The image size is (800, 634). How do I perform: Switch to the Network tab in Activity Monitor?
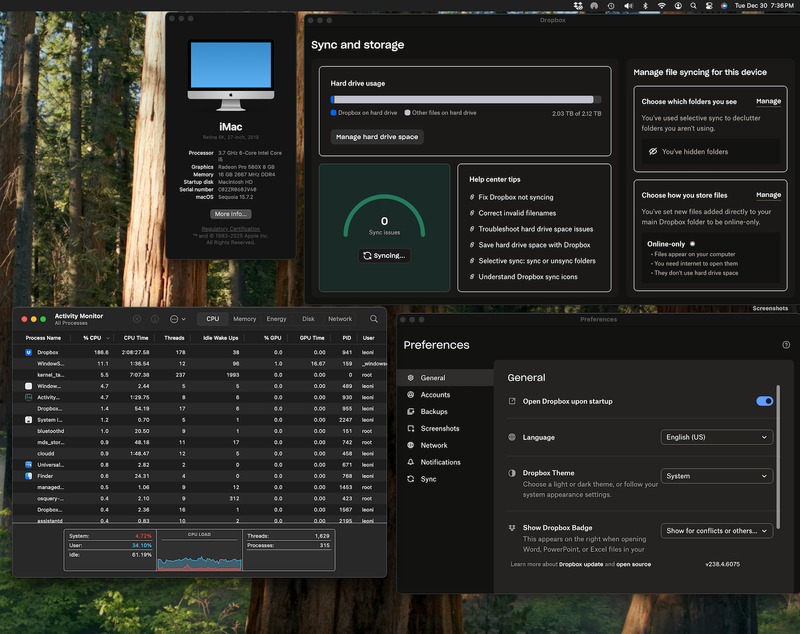click(340, 319)
